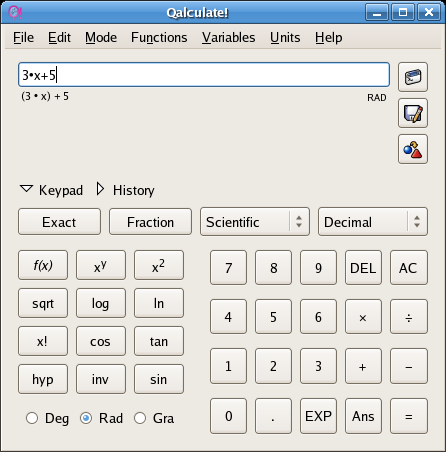Open the Units menu

pos(285,37)
